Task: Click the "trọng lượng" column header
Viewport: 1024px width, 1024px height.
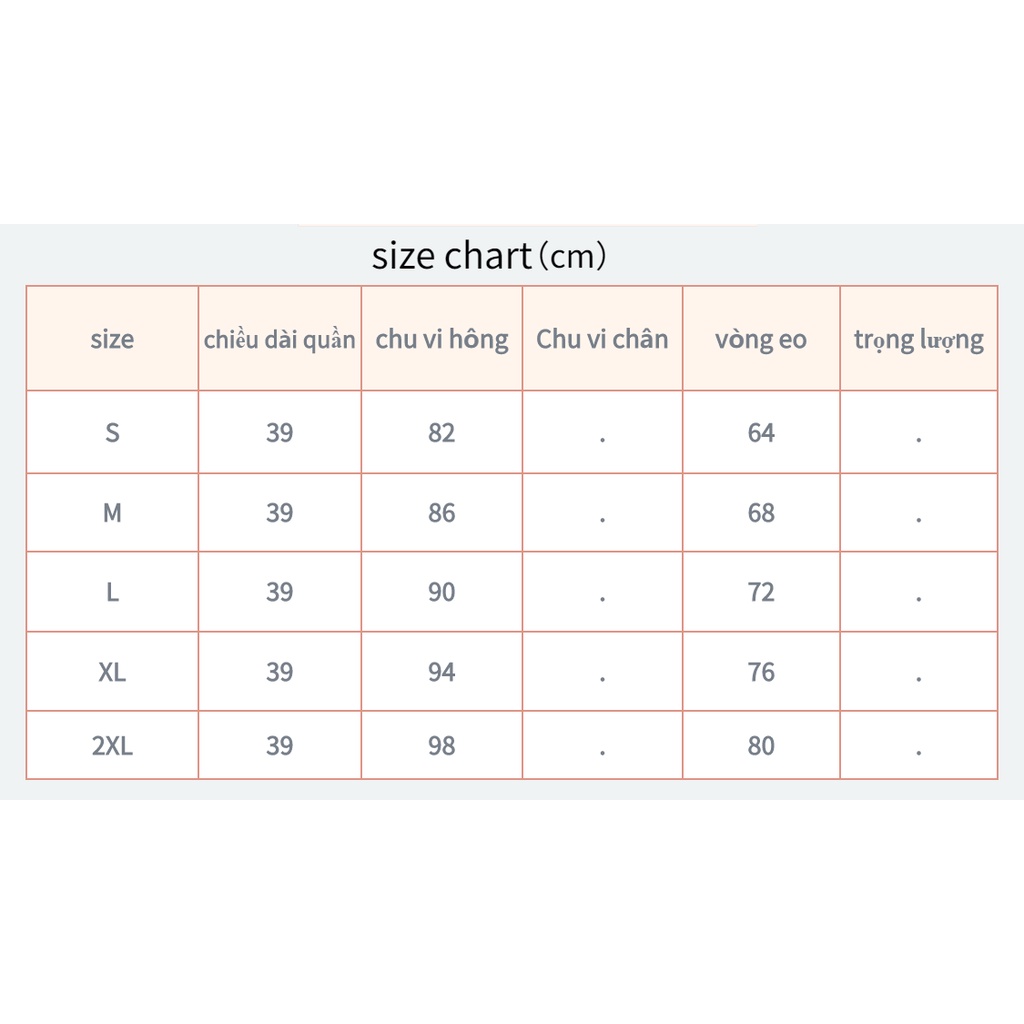Action: click(x=919, y=340)
